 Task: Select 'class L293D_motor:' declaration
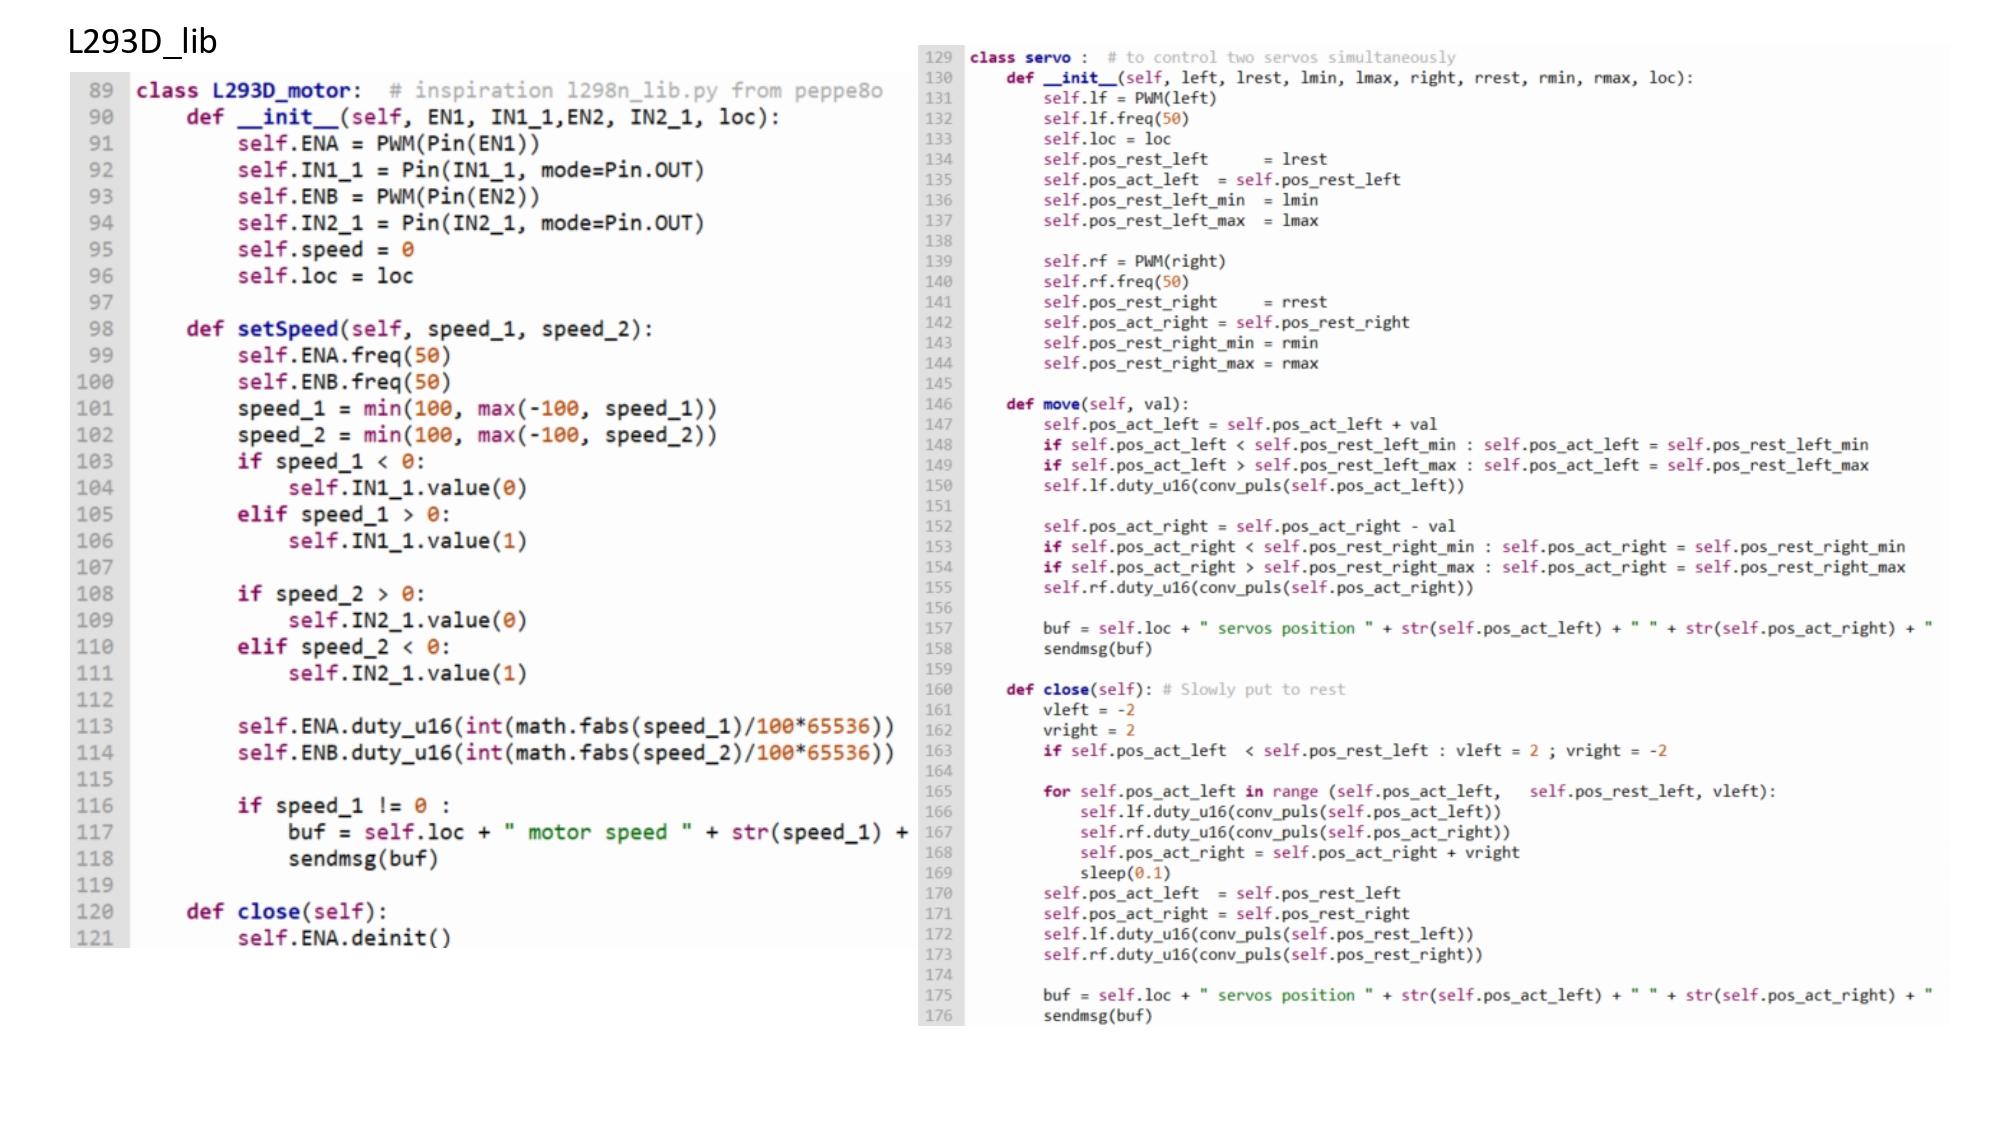coord(249,90)
